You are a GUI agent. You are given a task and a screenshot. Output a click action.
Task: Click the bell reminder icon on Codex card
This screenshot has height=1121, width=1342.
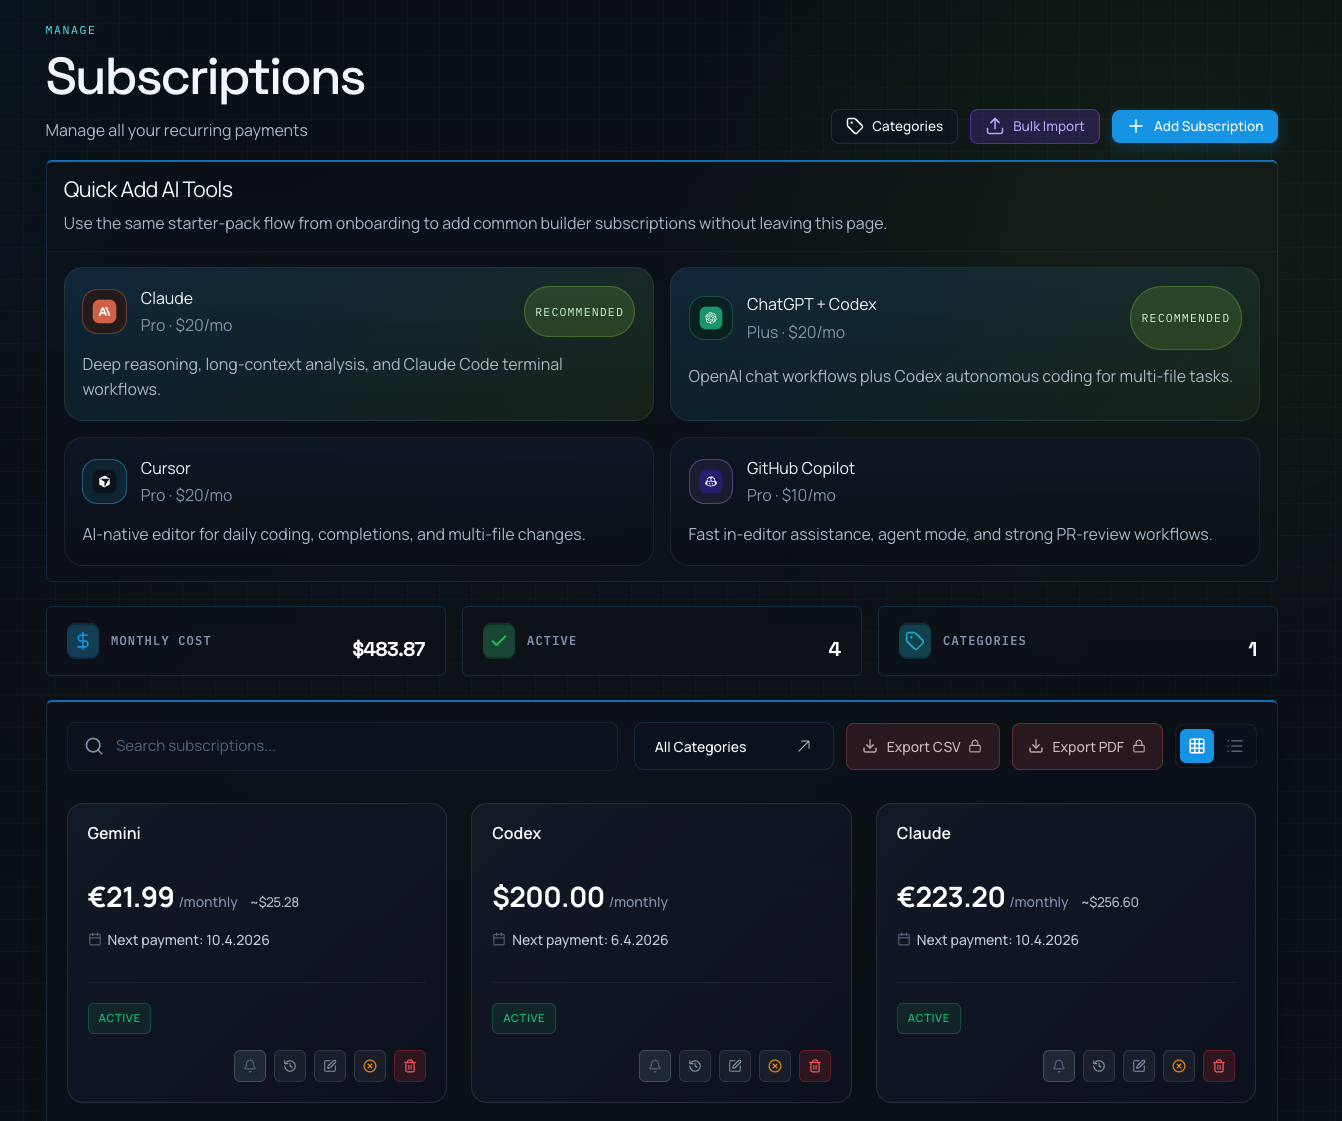click(x=655, y=1066)
